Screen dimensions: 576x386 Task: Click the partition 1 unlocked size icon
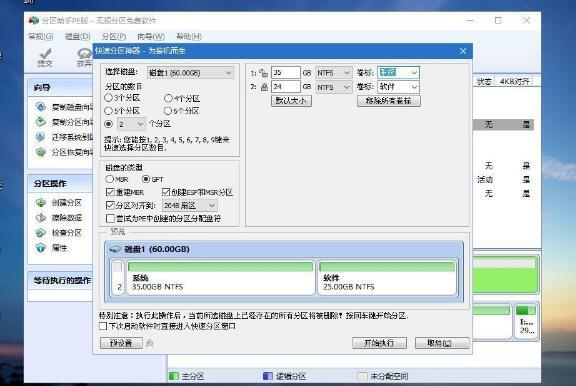[263, 73]
